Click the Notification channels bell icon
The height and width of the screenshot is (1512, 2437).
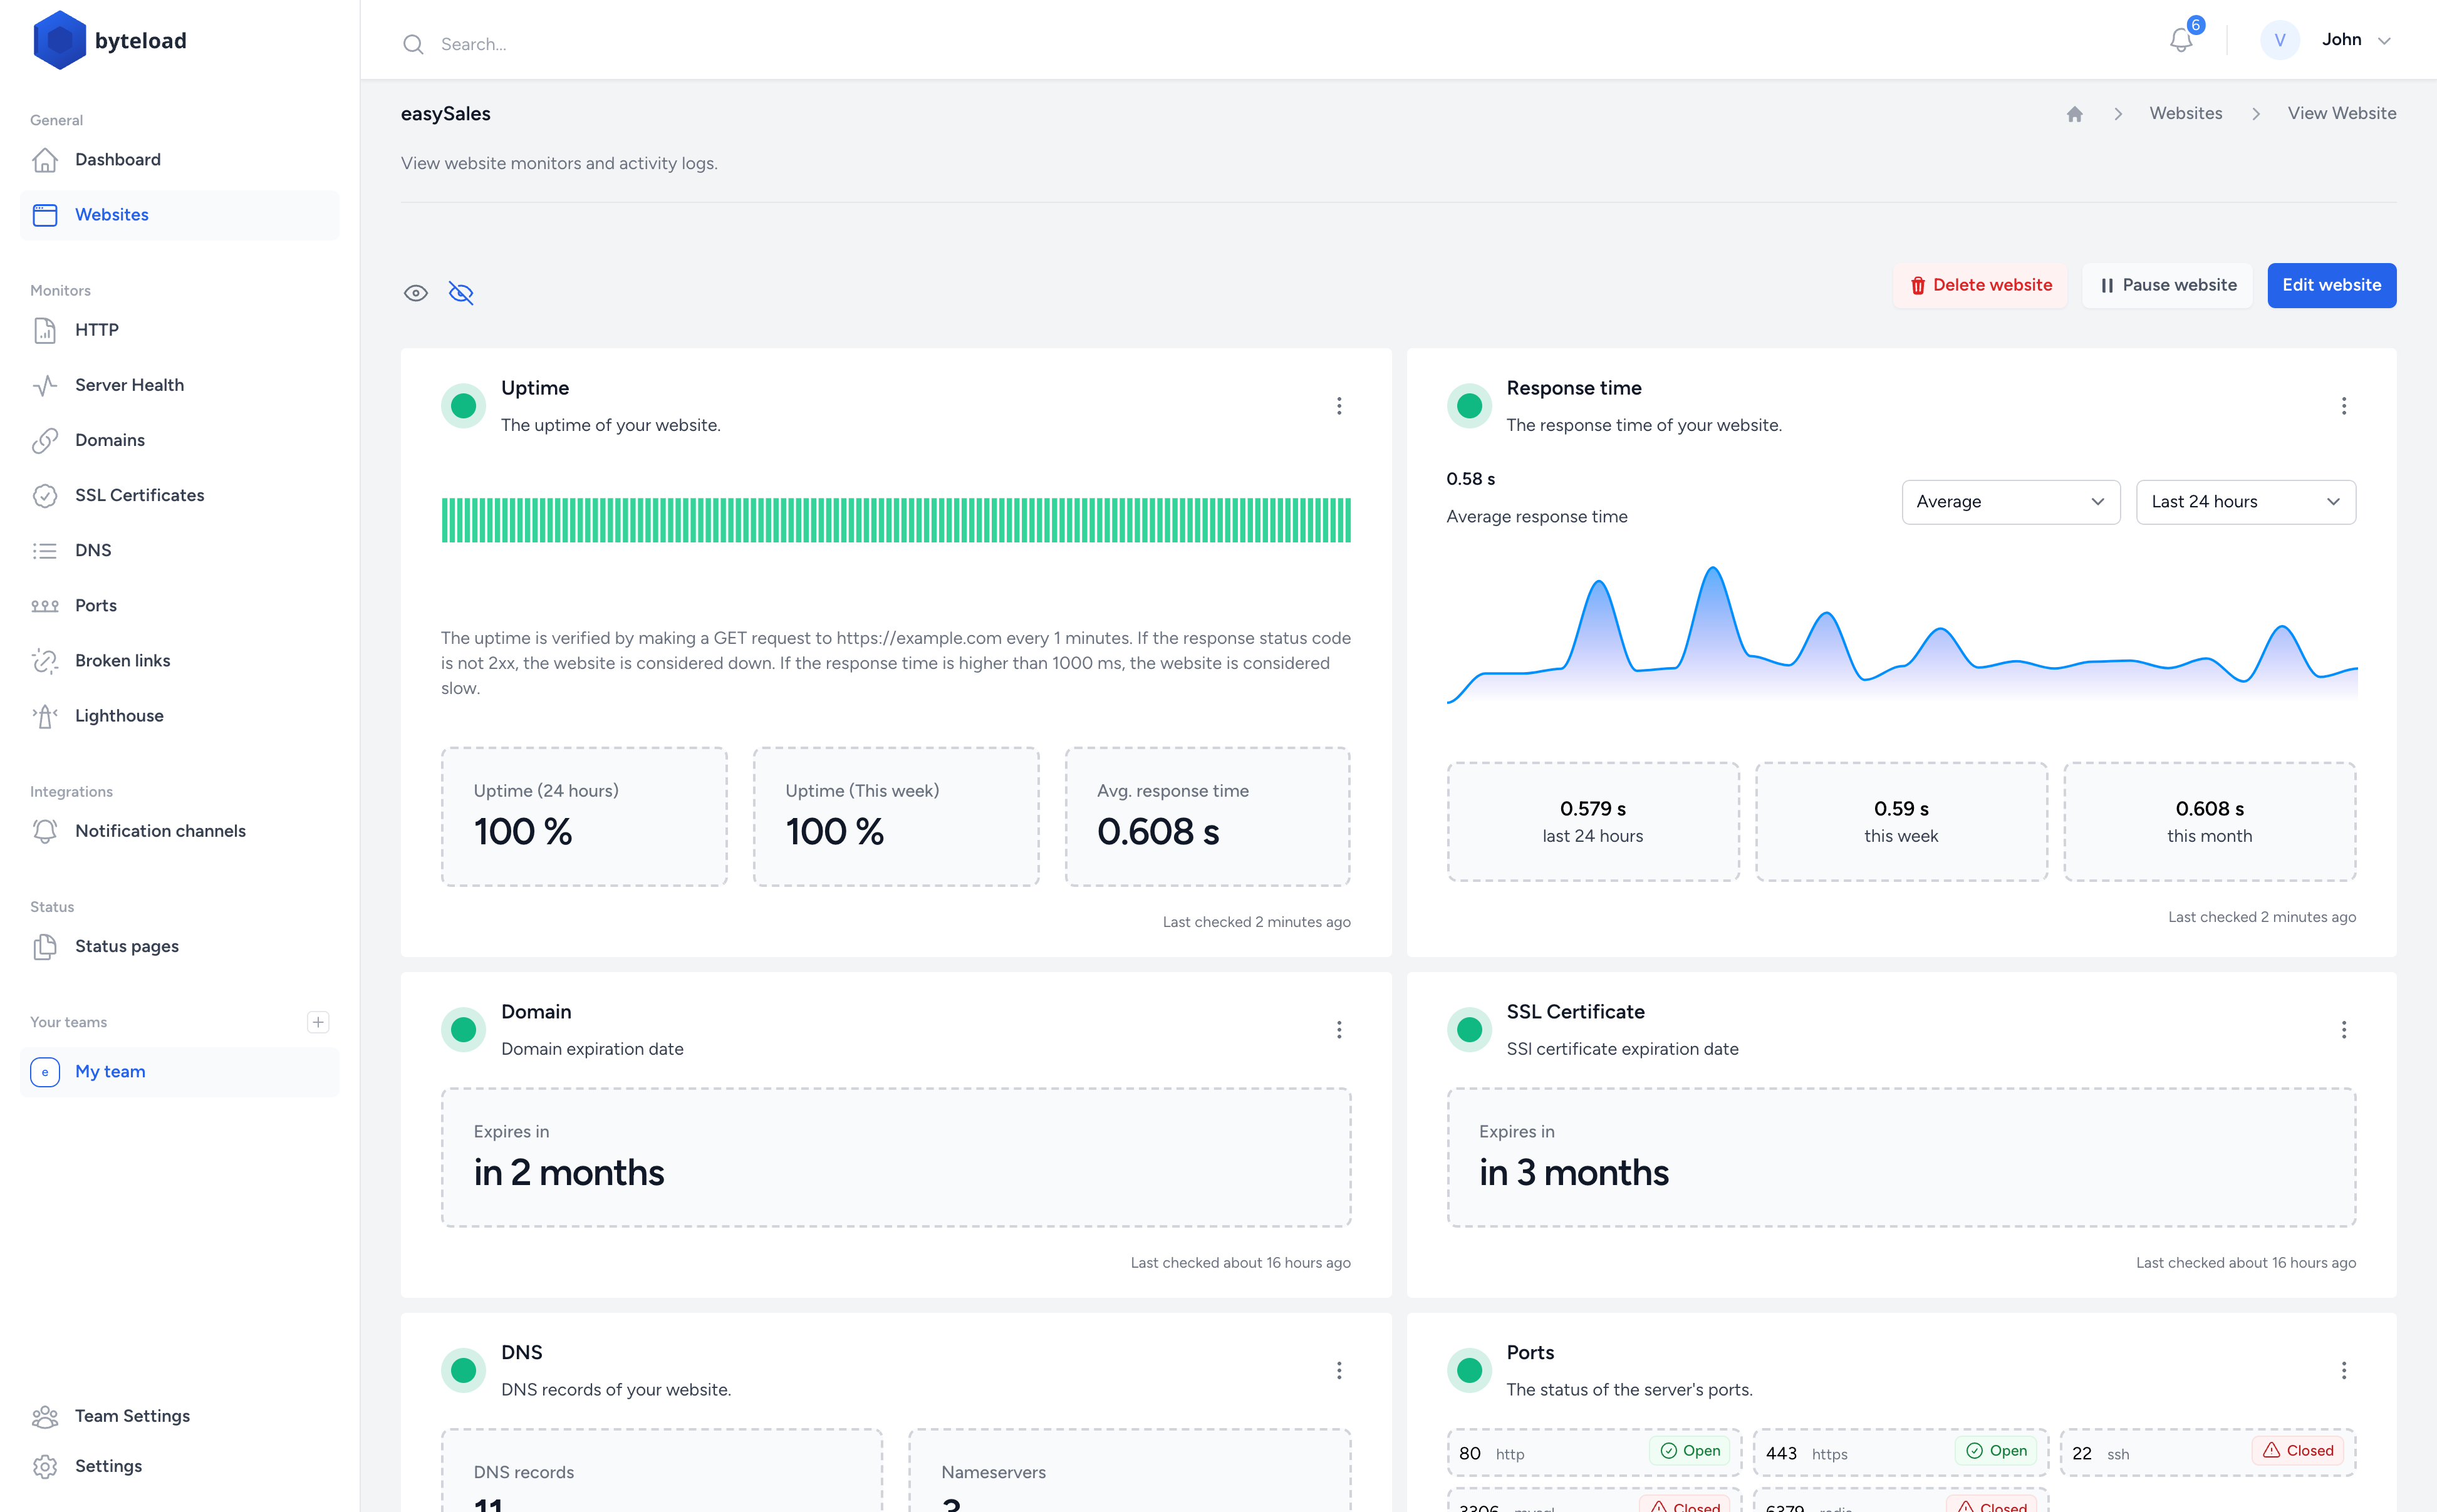45,831
